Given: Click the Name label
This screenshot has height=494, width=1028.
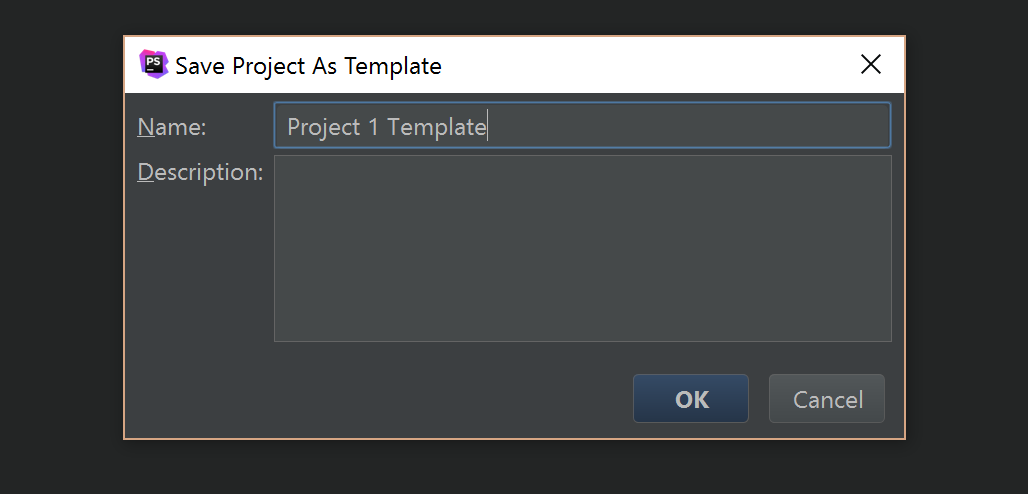Looking at the screenshot, I should click(172, 127).
